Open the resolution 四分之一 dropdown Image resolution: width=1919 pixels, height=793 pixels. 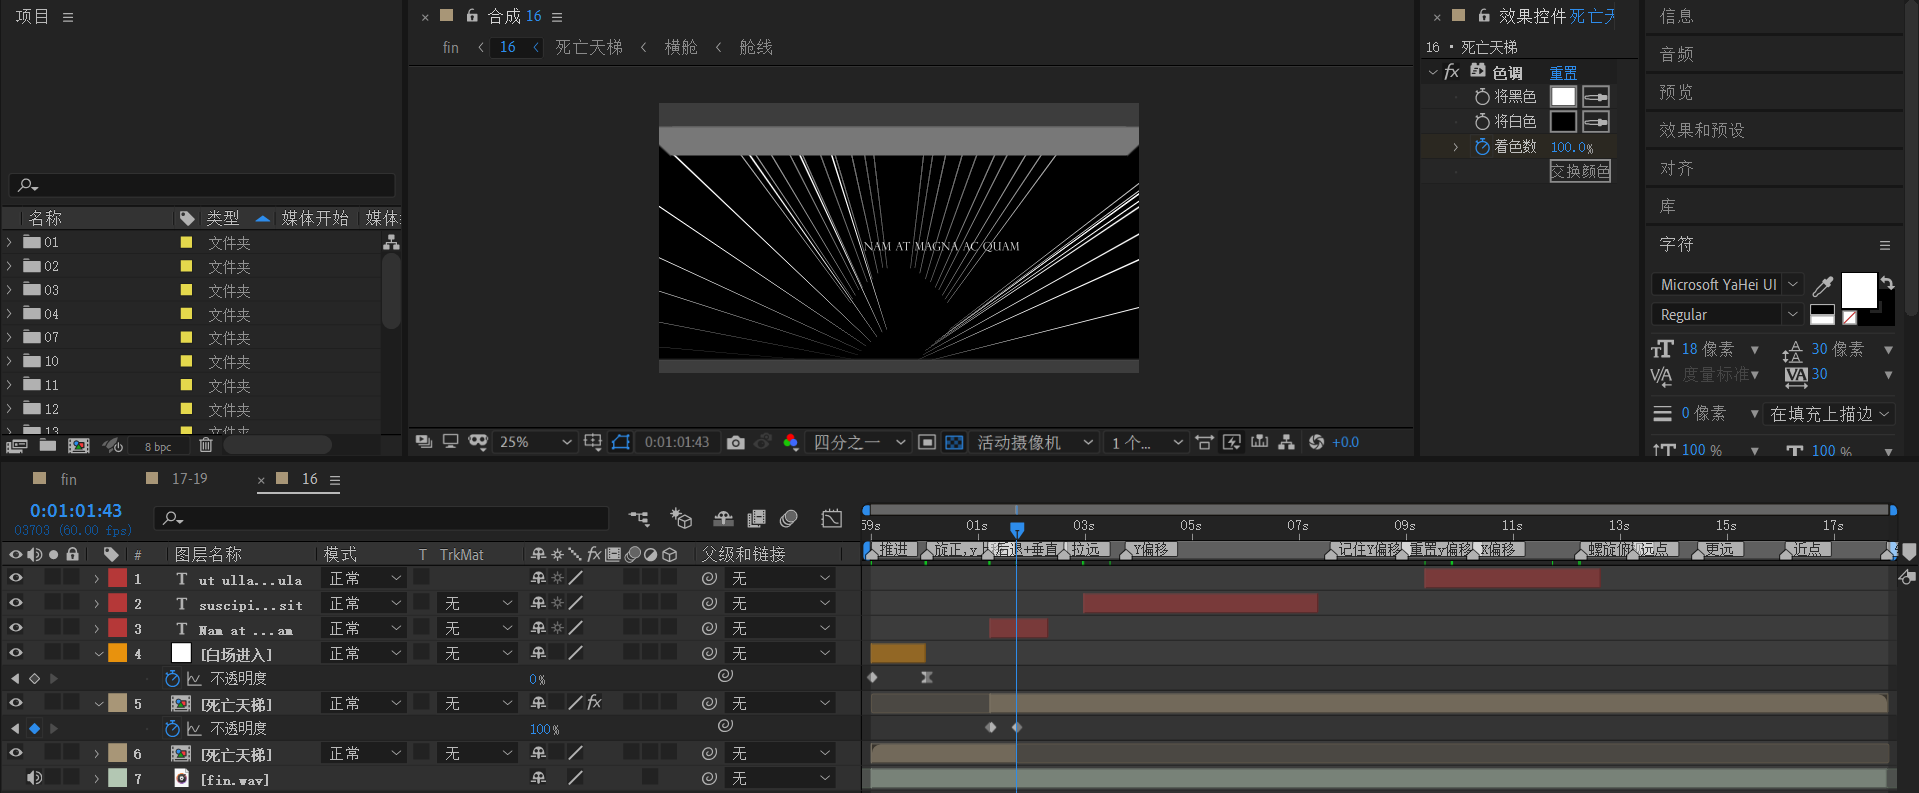(x=859, y=442)
